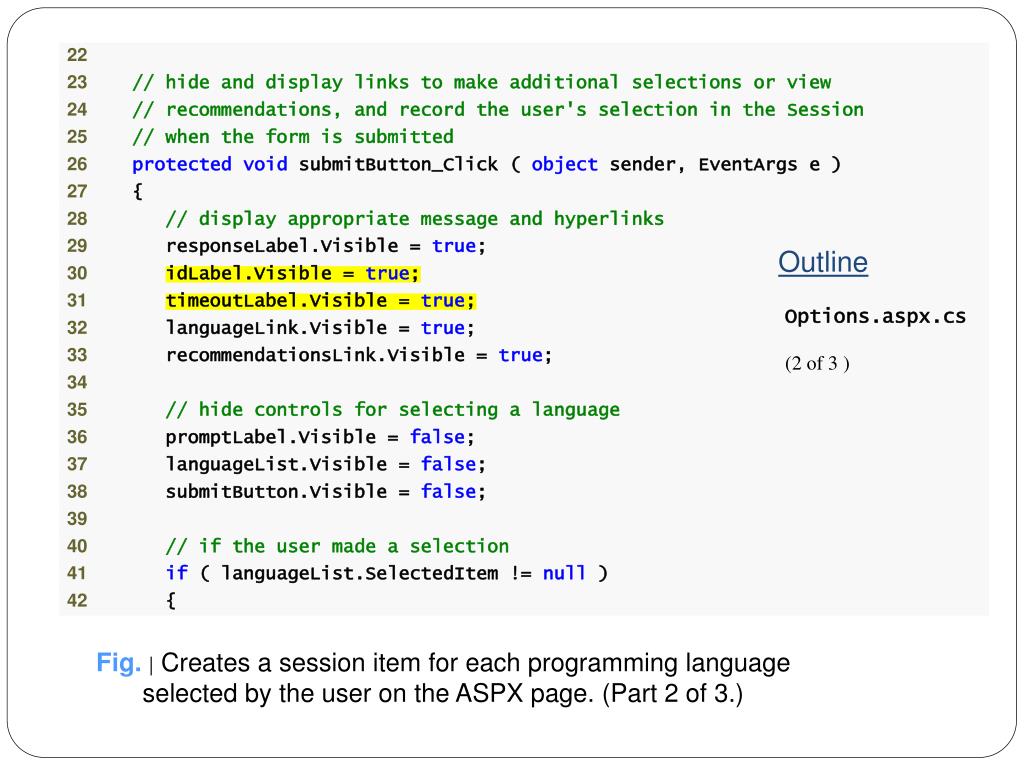Click the comment '// hide controls for selecting a language'
Screen dimensions: 1024x768
point(392,410)
